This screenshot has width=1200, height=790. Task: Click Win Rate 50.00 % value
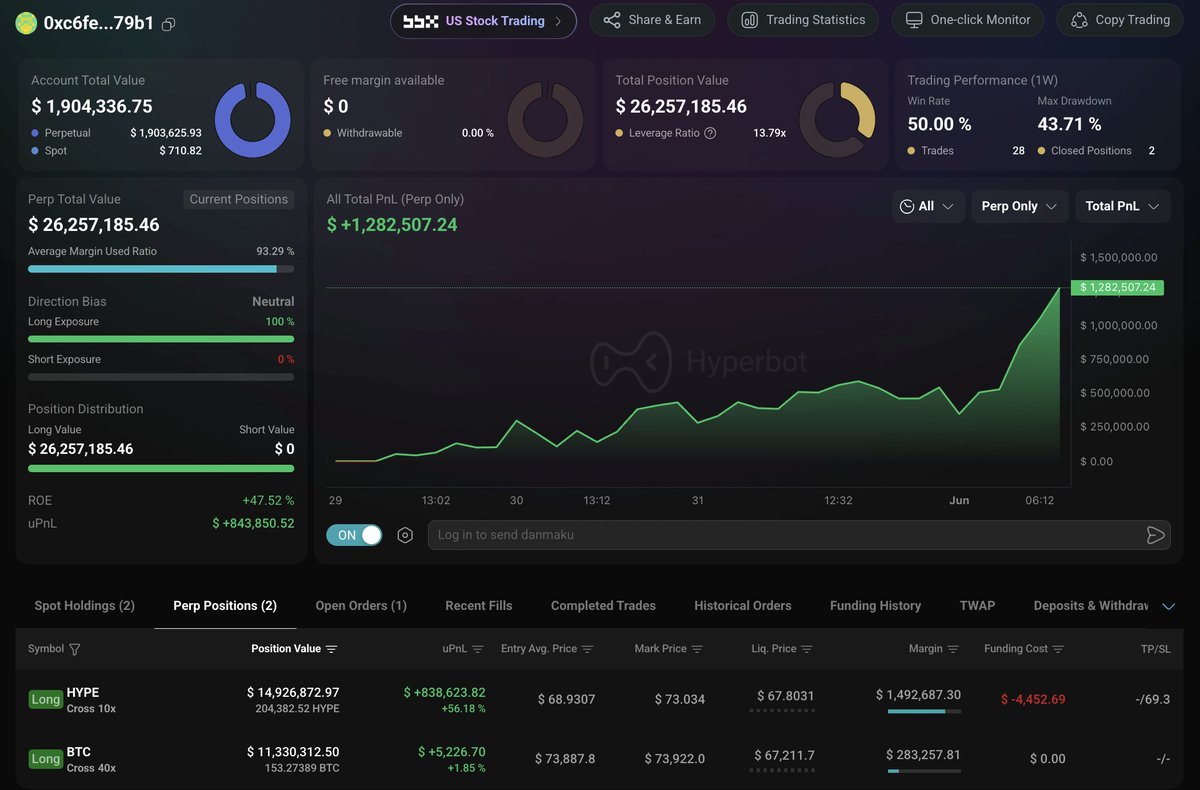pyautogui.click(x=939, y=124)
